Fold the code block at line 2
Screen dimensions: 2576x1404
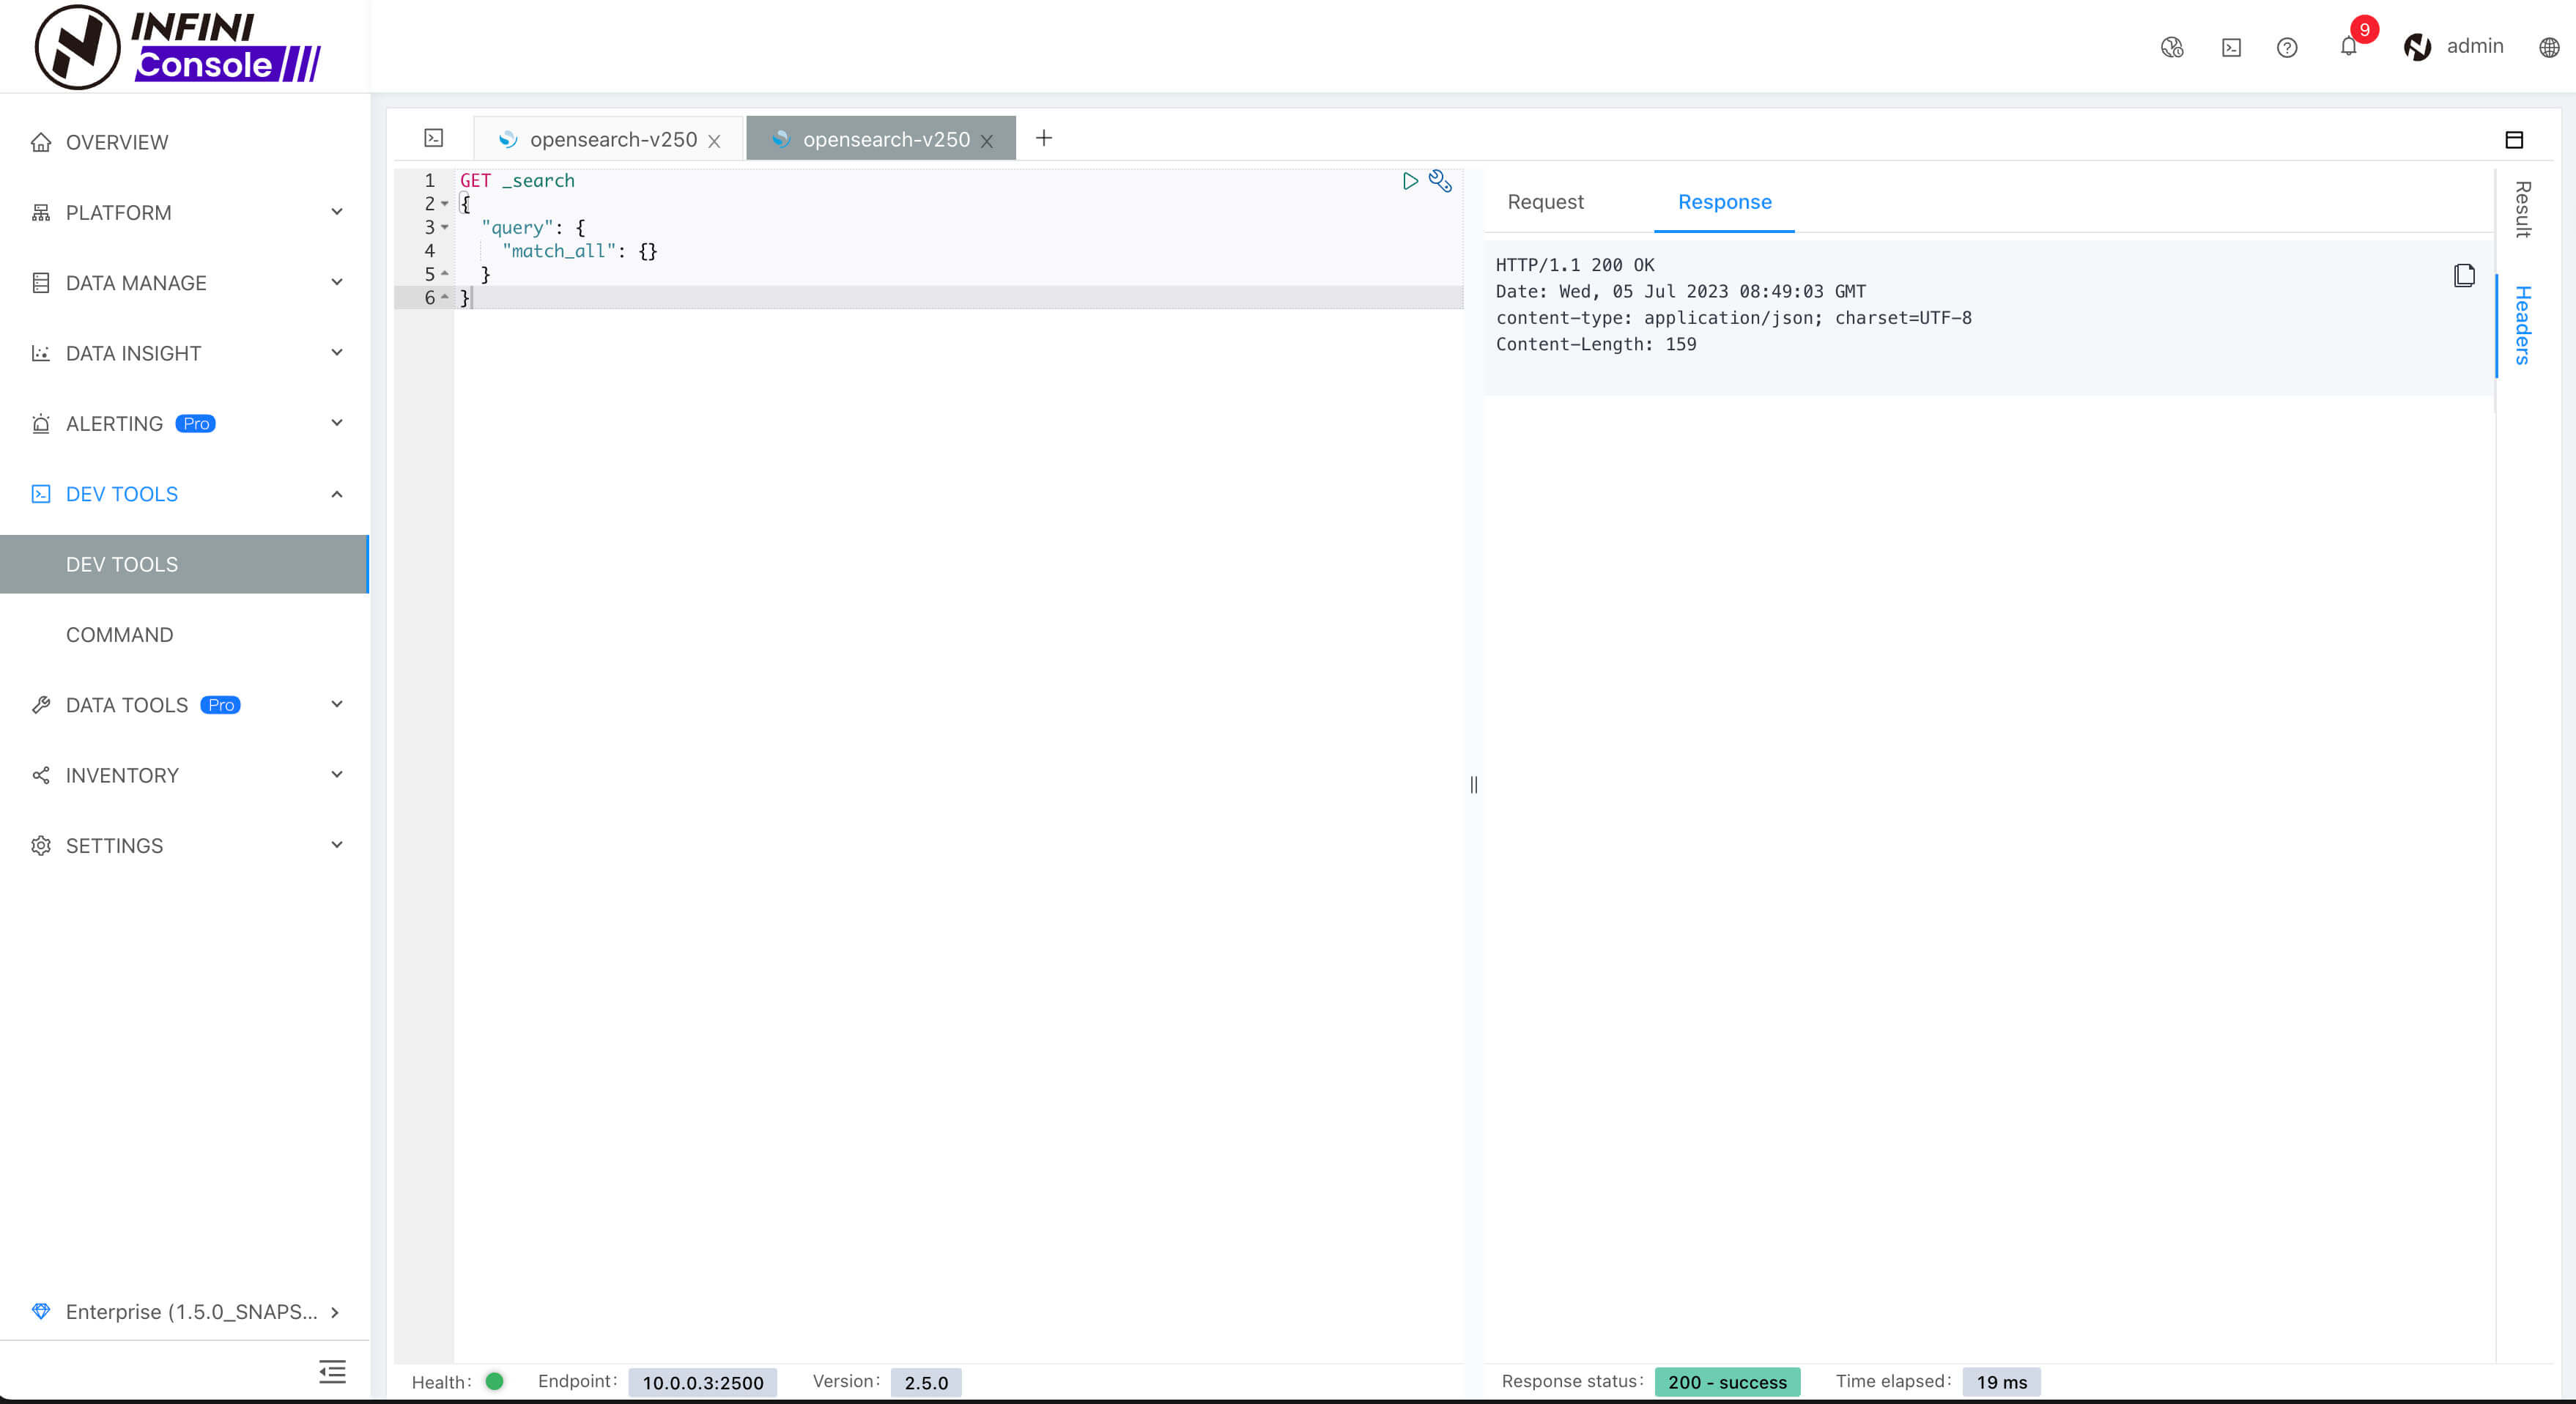445,204
